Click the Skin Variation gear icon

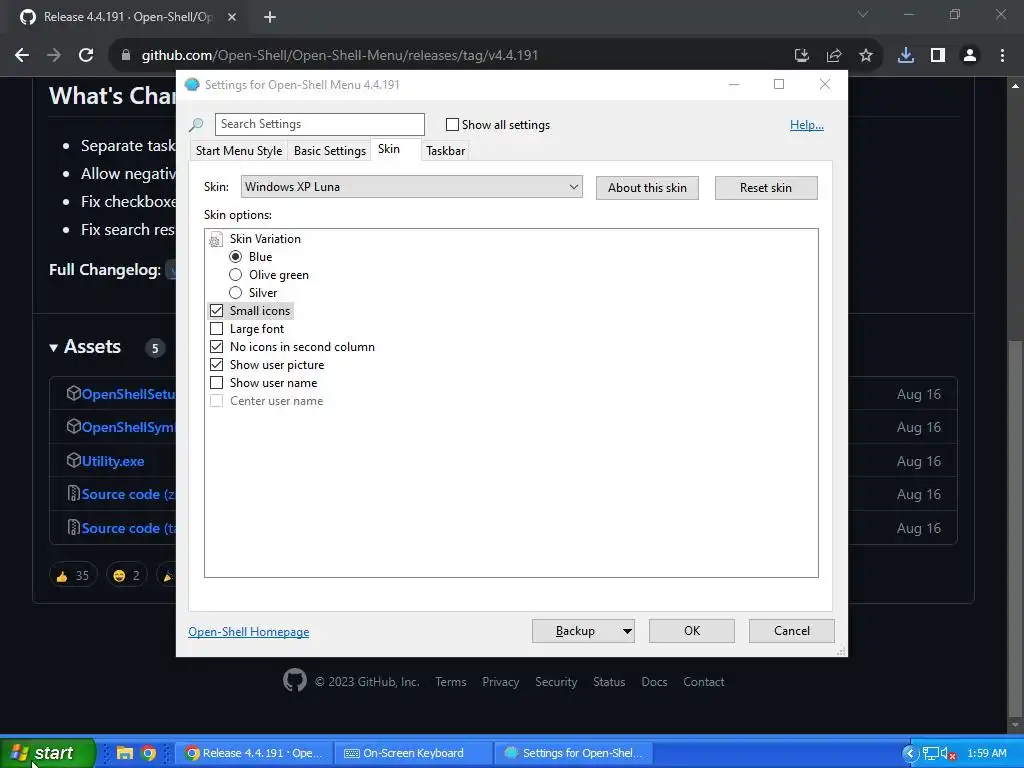coord(216,239)
